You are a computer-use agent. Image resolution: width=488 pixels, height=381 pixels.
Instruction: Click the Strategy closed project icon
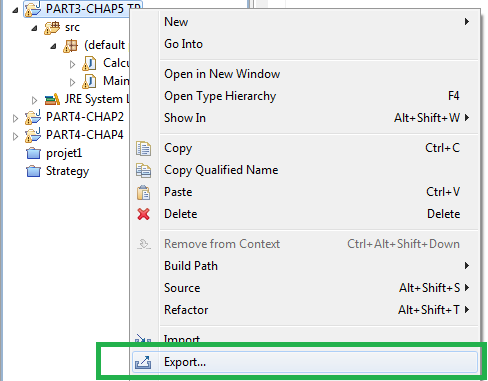coord(33,171)
